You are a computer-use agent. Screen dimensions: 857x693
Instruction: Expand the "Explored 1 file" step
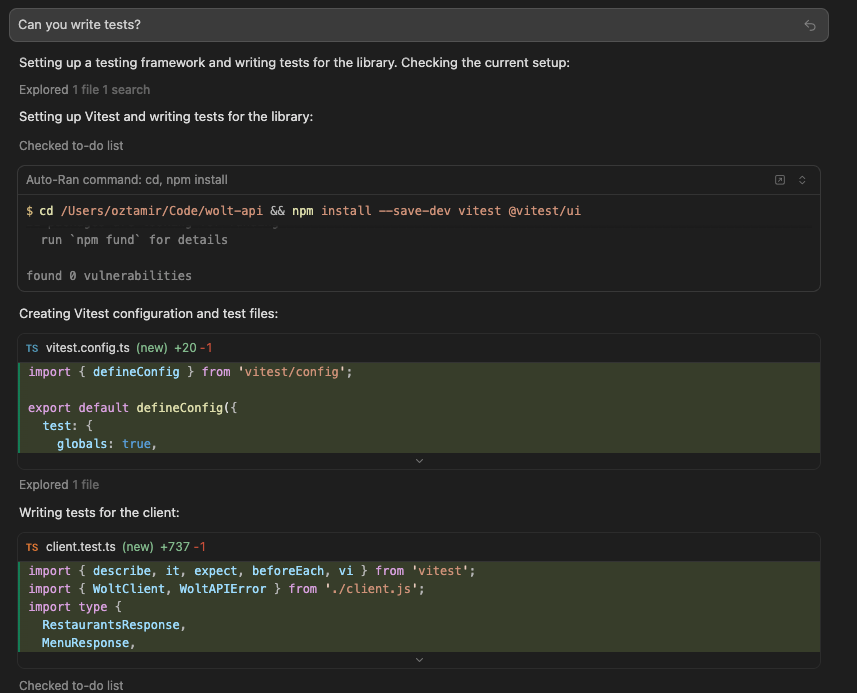click(x=59, y=485)
